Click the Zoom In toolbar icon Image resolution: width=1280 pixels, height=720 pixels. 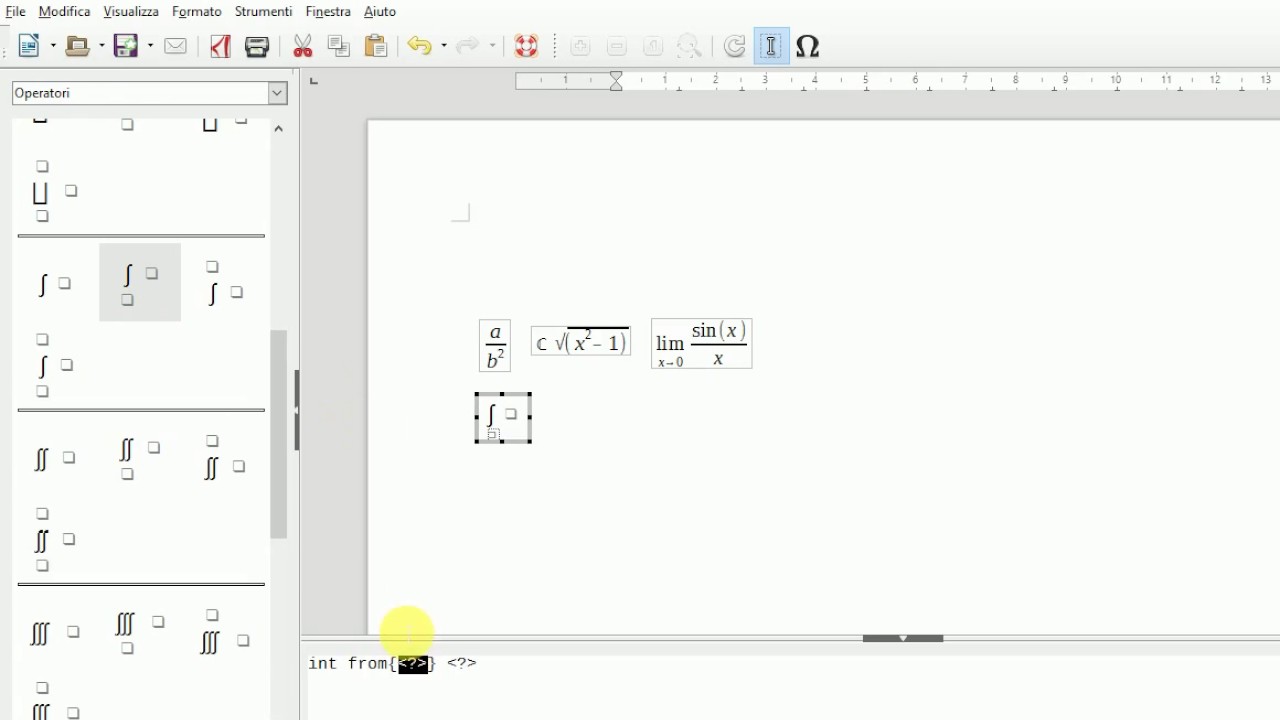tap(580, 46)
